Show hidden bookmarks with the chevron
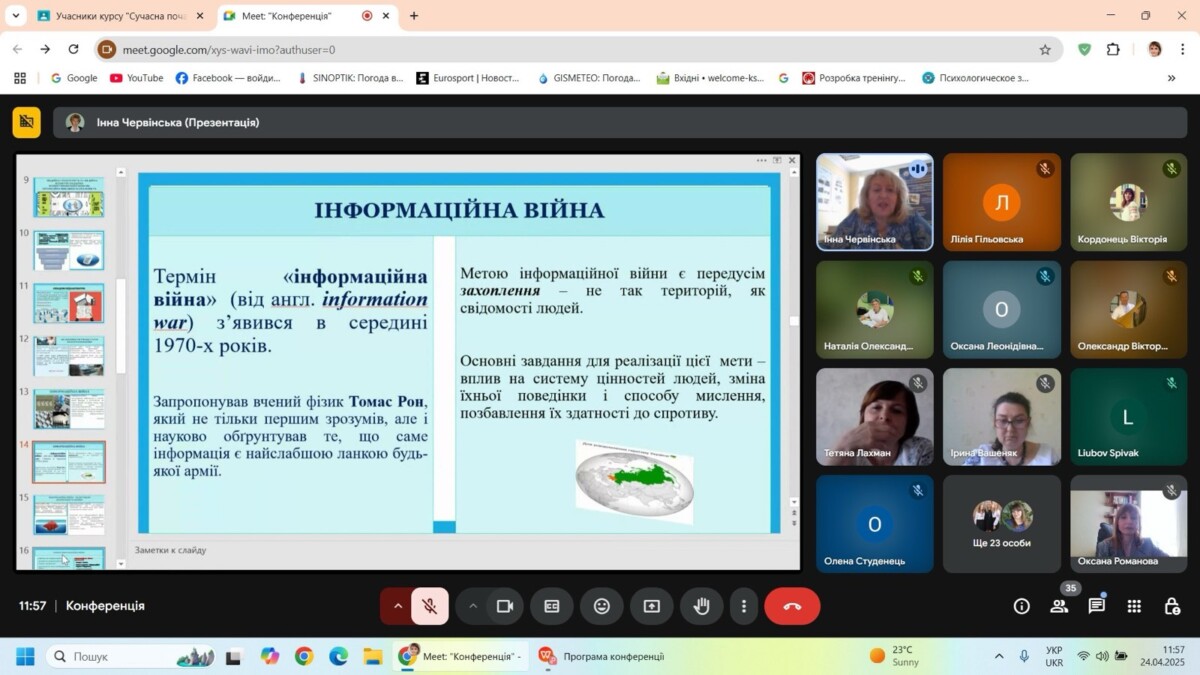 coord(1171,78)
